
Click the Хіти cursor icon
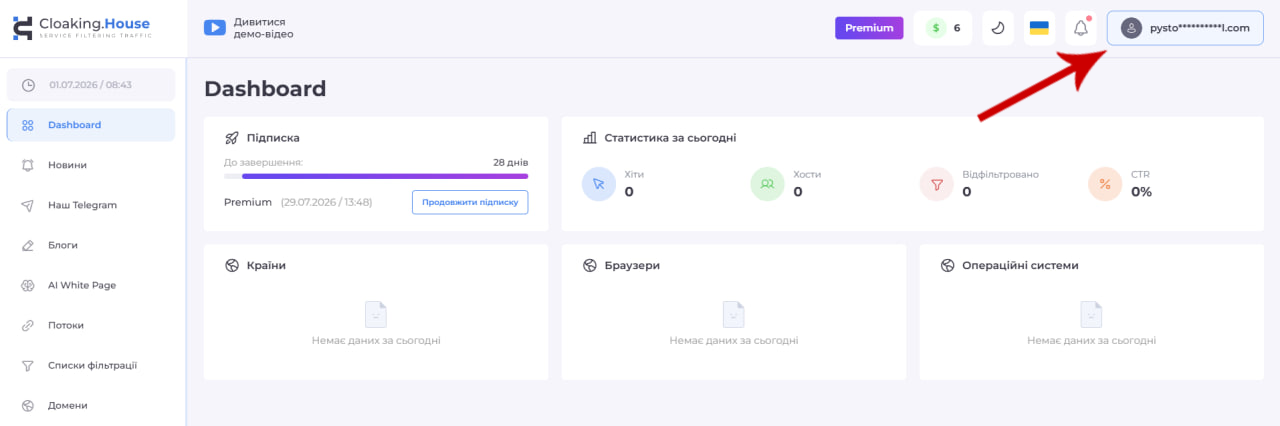click(599, 184)
